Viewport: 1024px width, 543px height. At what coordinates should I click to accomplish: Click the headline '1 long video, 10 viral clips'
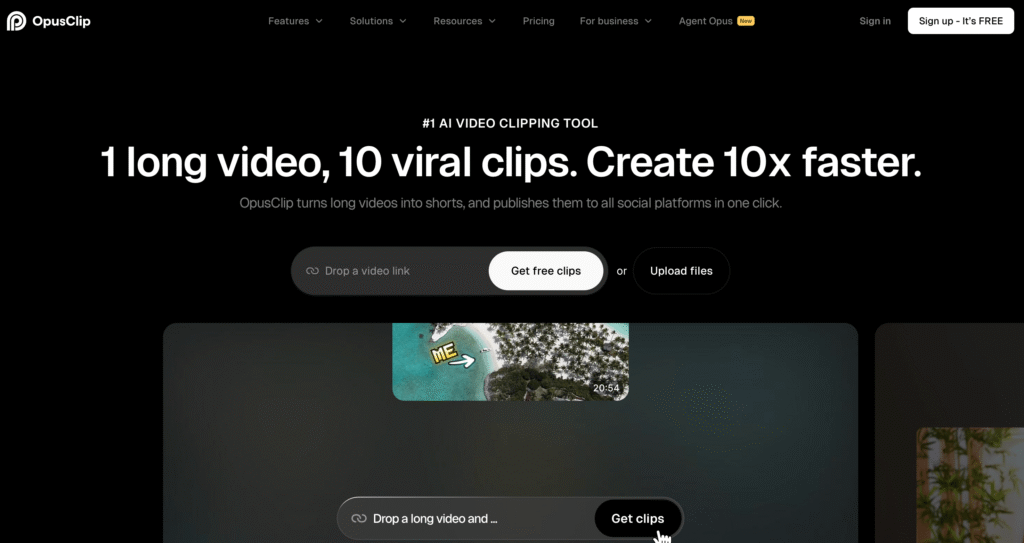coord(338,162)
